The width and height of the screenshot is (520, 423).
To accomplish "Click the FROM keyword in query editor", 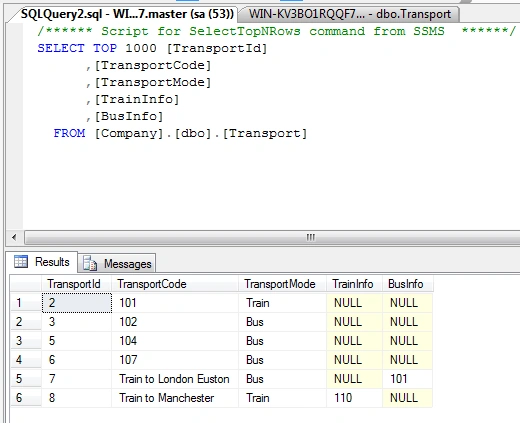I will (69, 133).
